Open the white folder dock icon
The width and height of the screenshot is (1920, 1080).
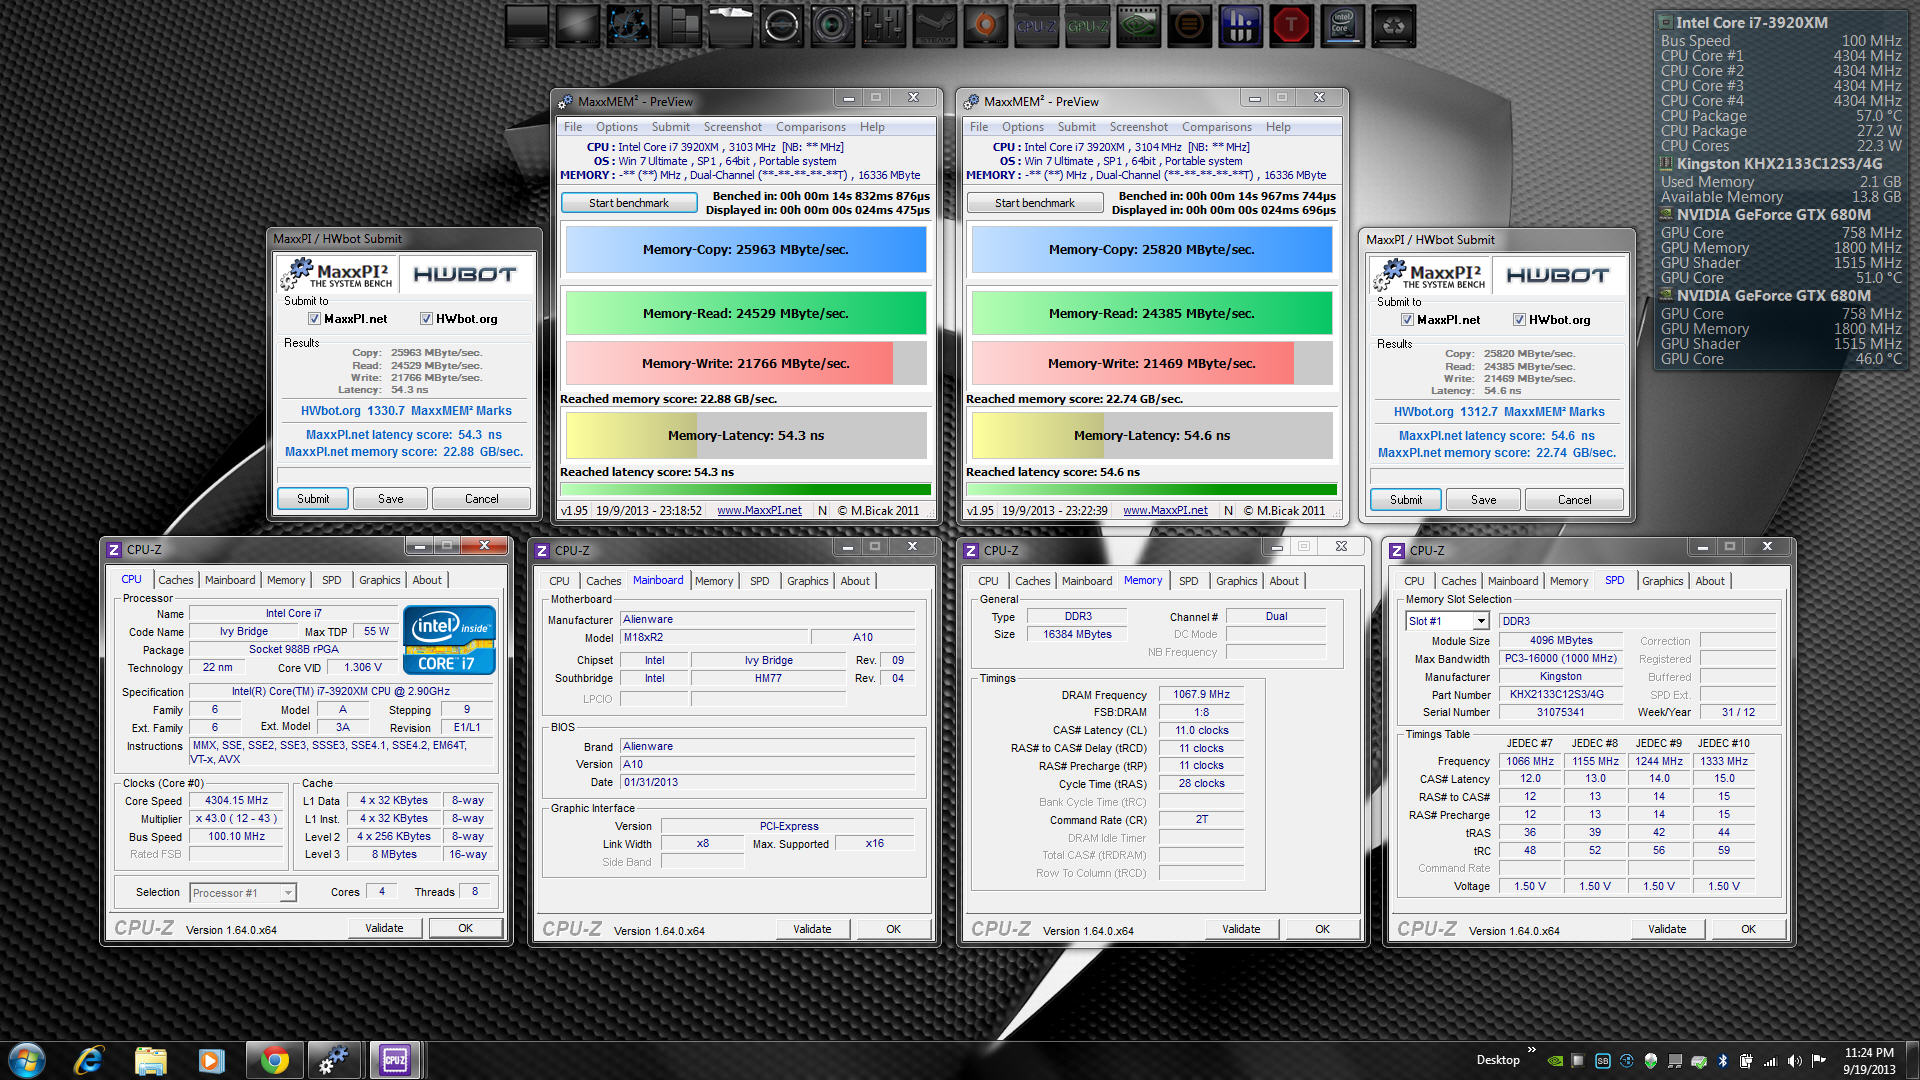pos(730,26)
